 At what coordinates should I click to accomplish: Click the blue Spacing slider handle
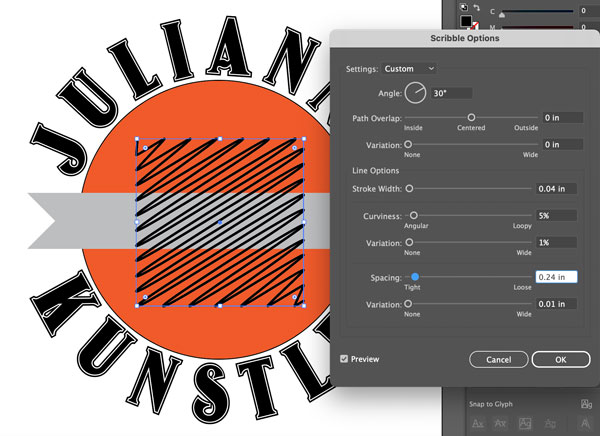coord(415,276)
